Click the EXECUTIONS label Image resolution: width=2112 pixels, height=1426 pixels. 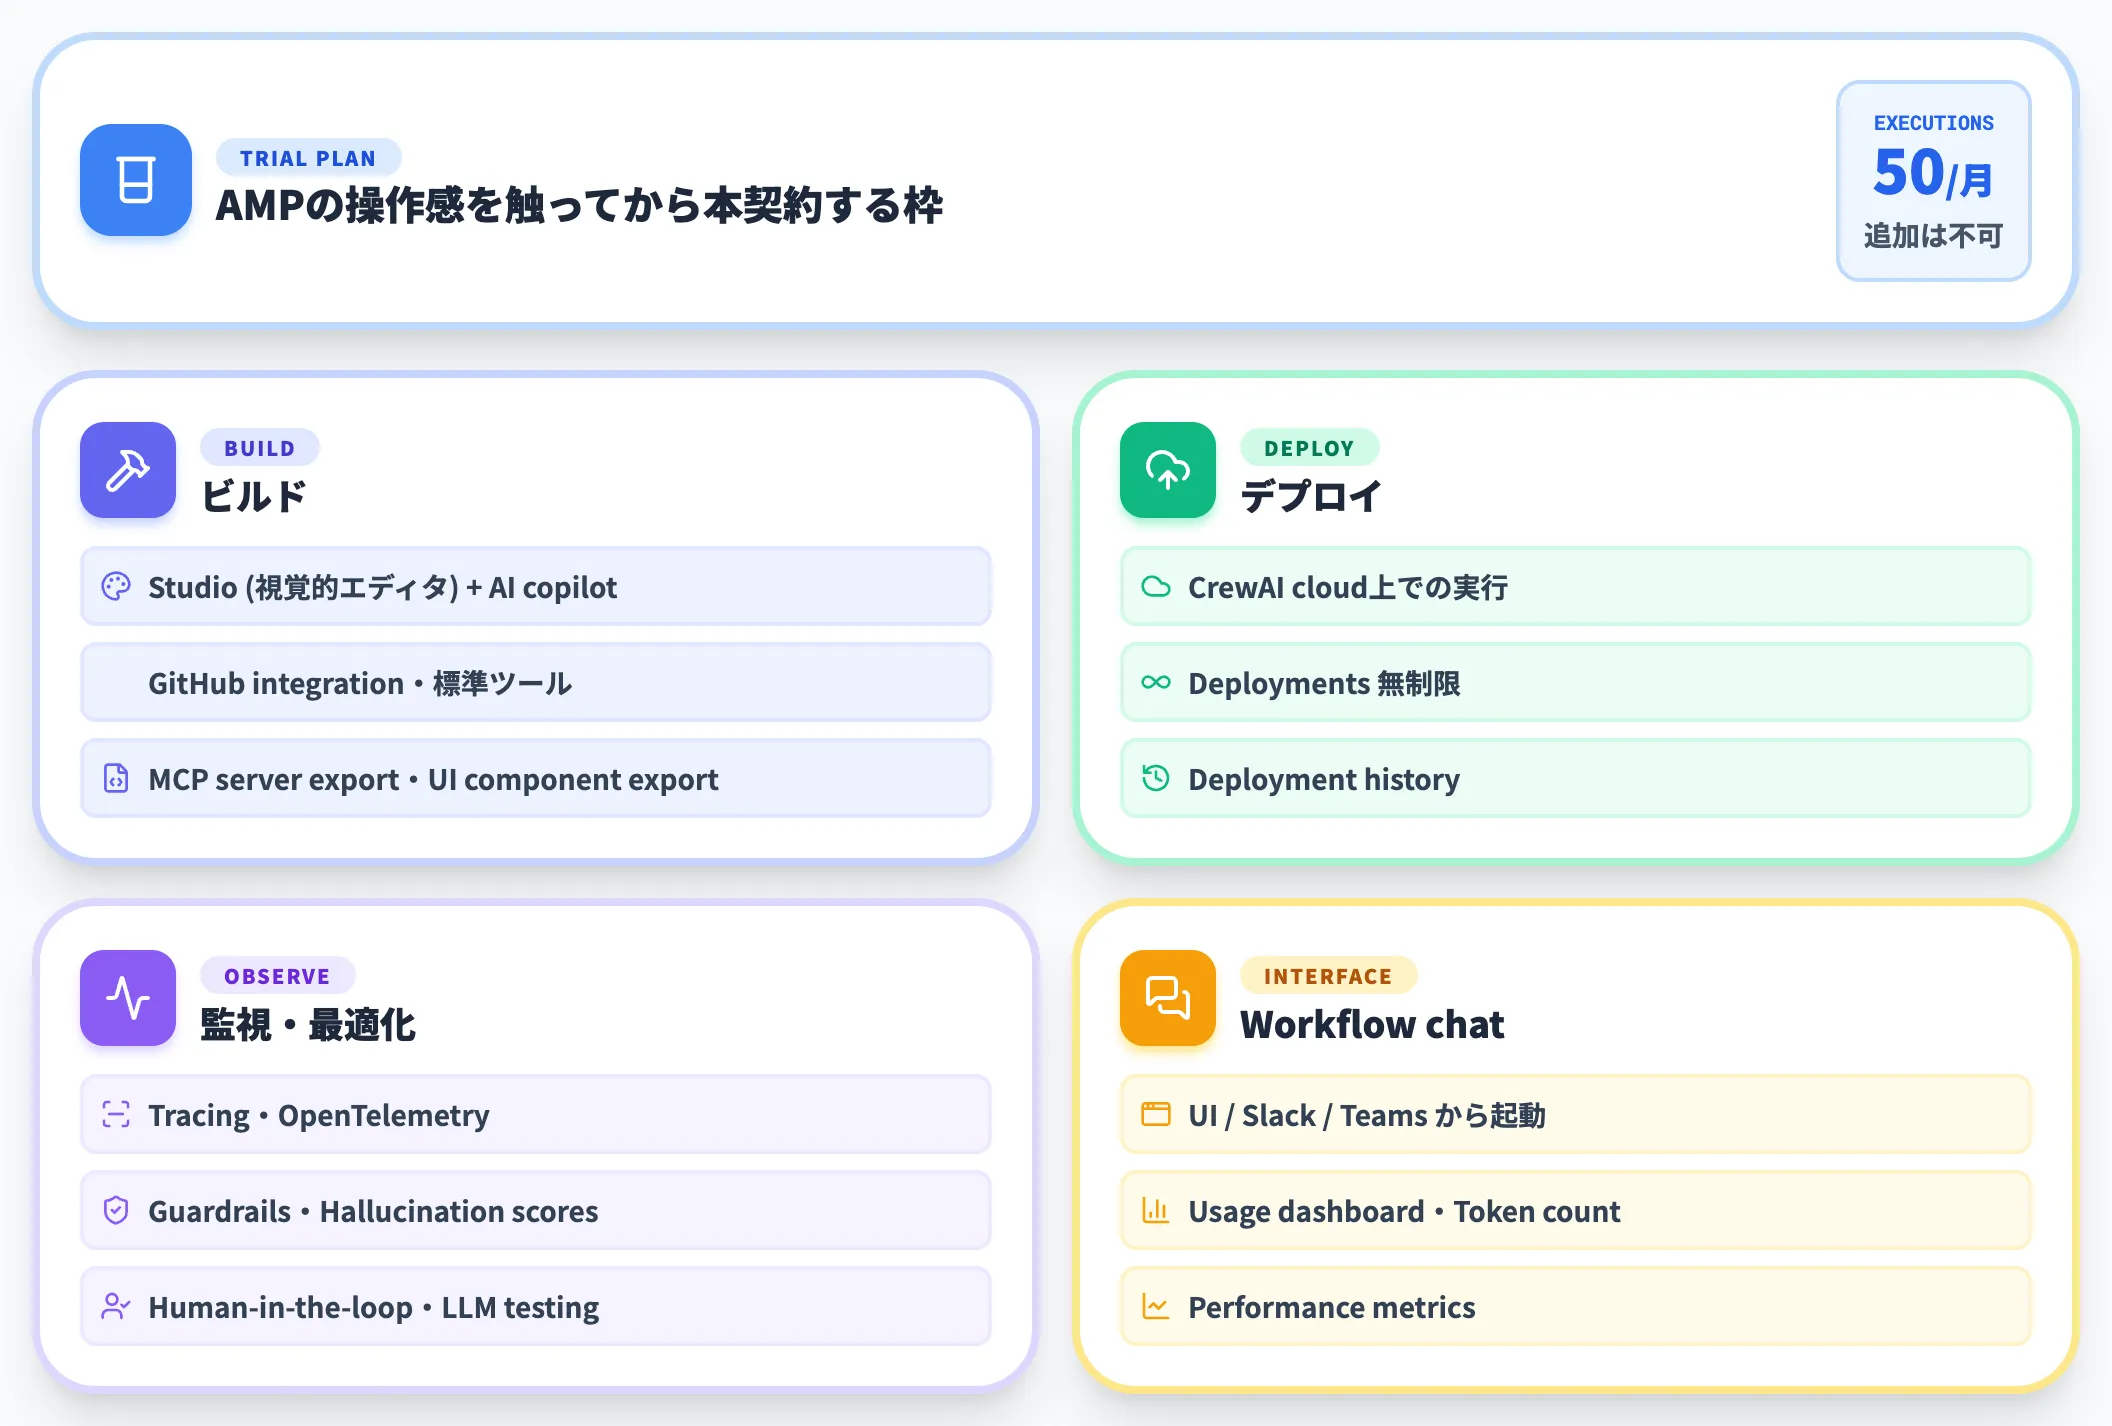1934,123
